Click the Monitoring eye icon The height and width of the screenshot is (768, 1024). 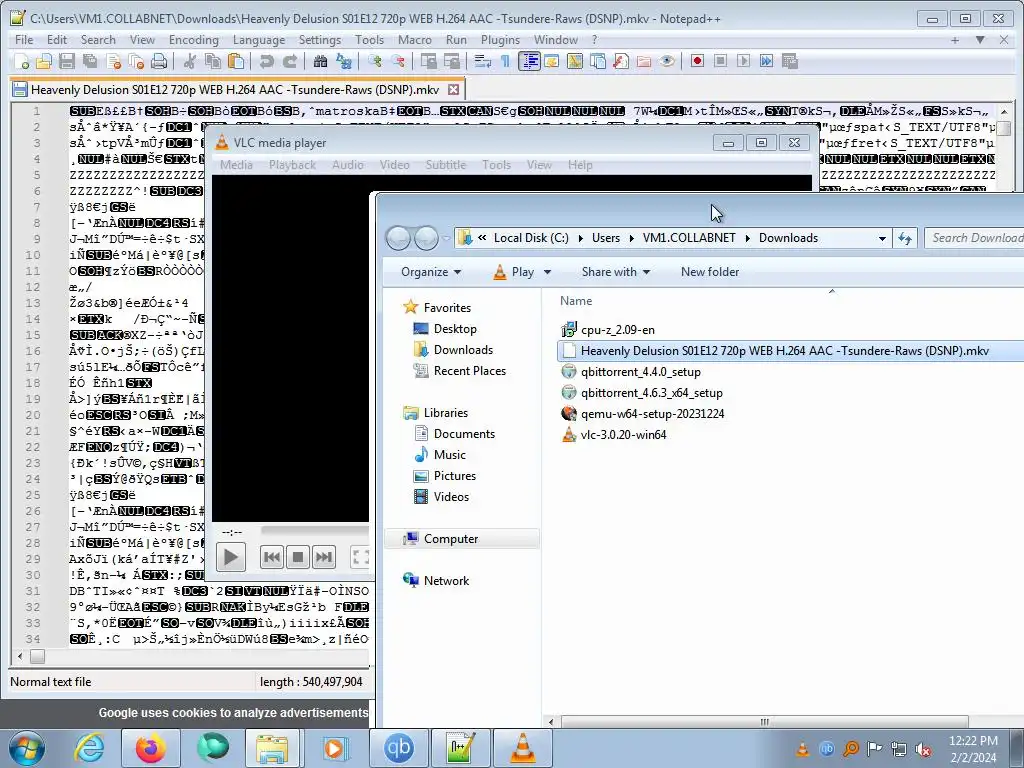pyautogui.click(x=667, y=61)
